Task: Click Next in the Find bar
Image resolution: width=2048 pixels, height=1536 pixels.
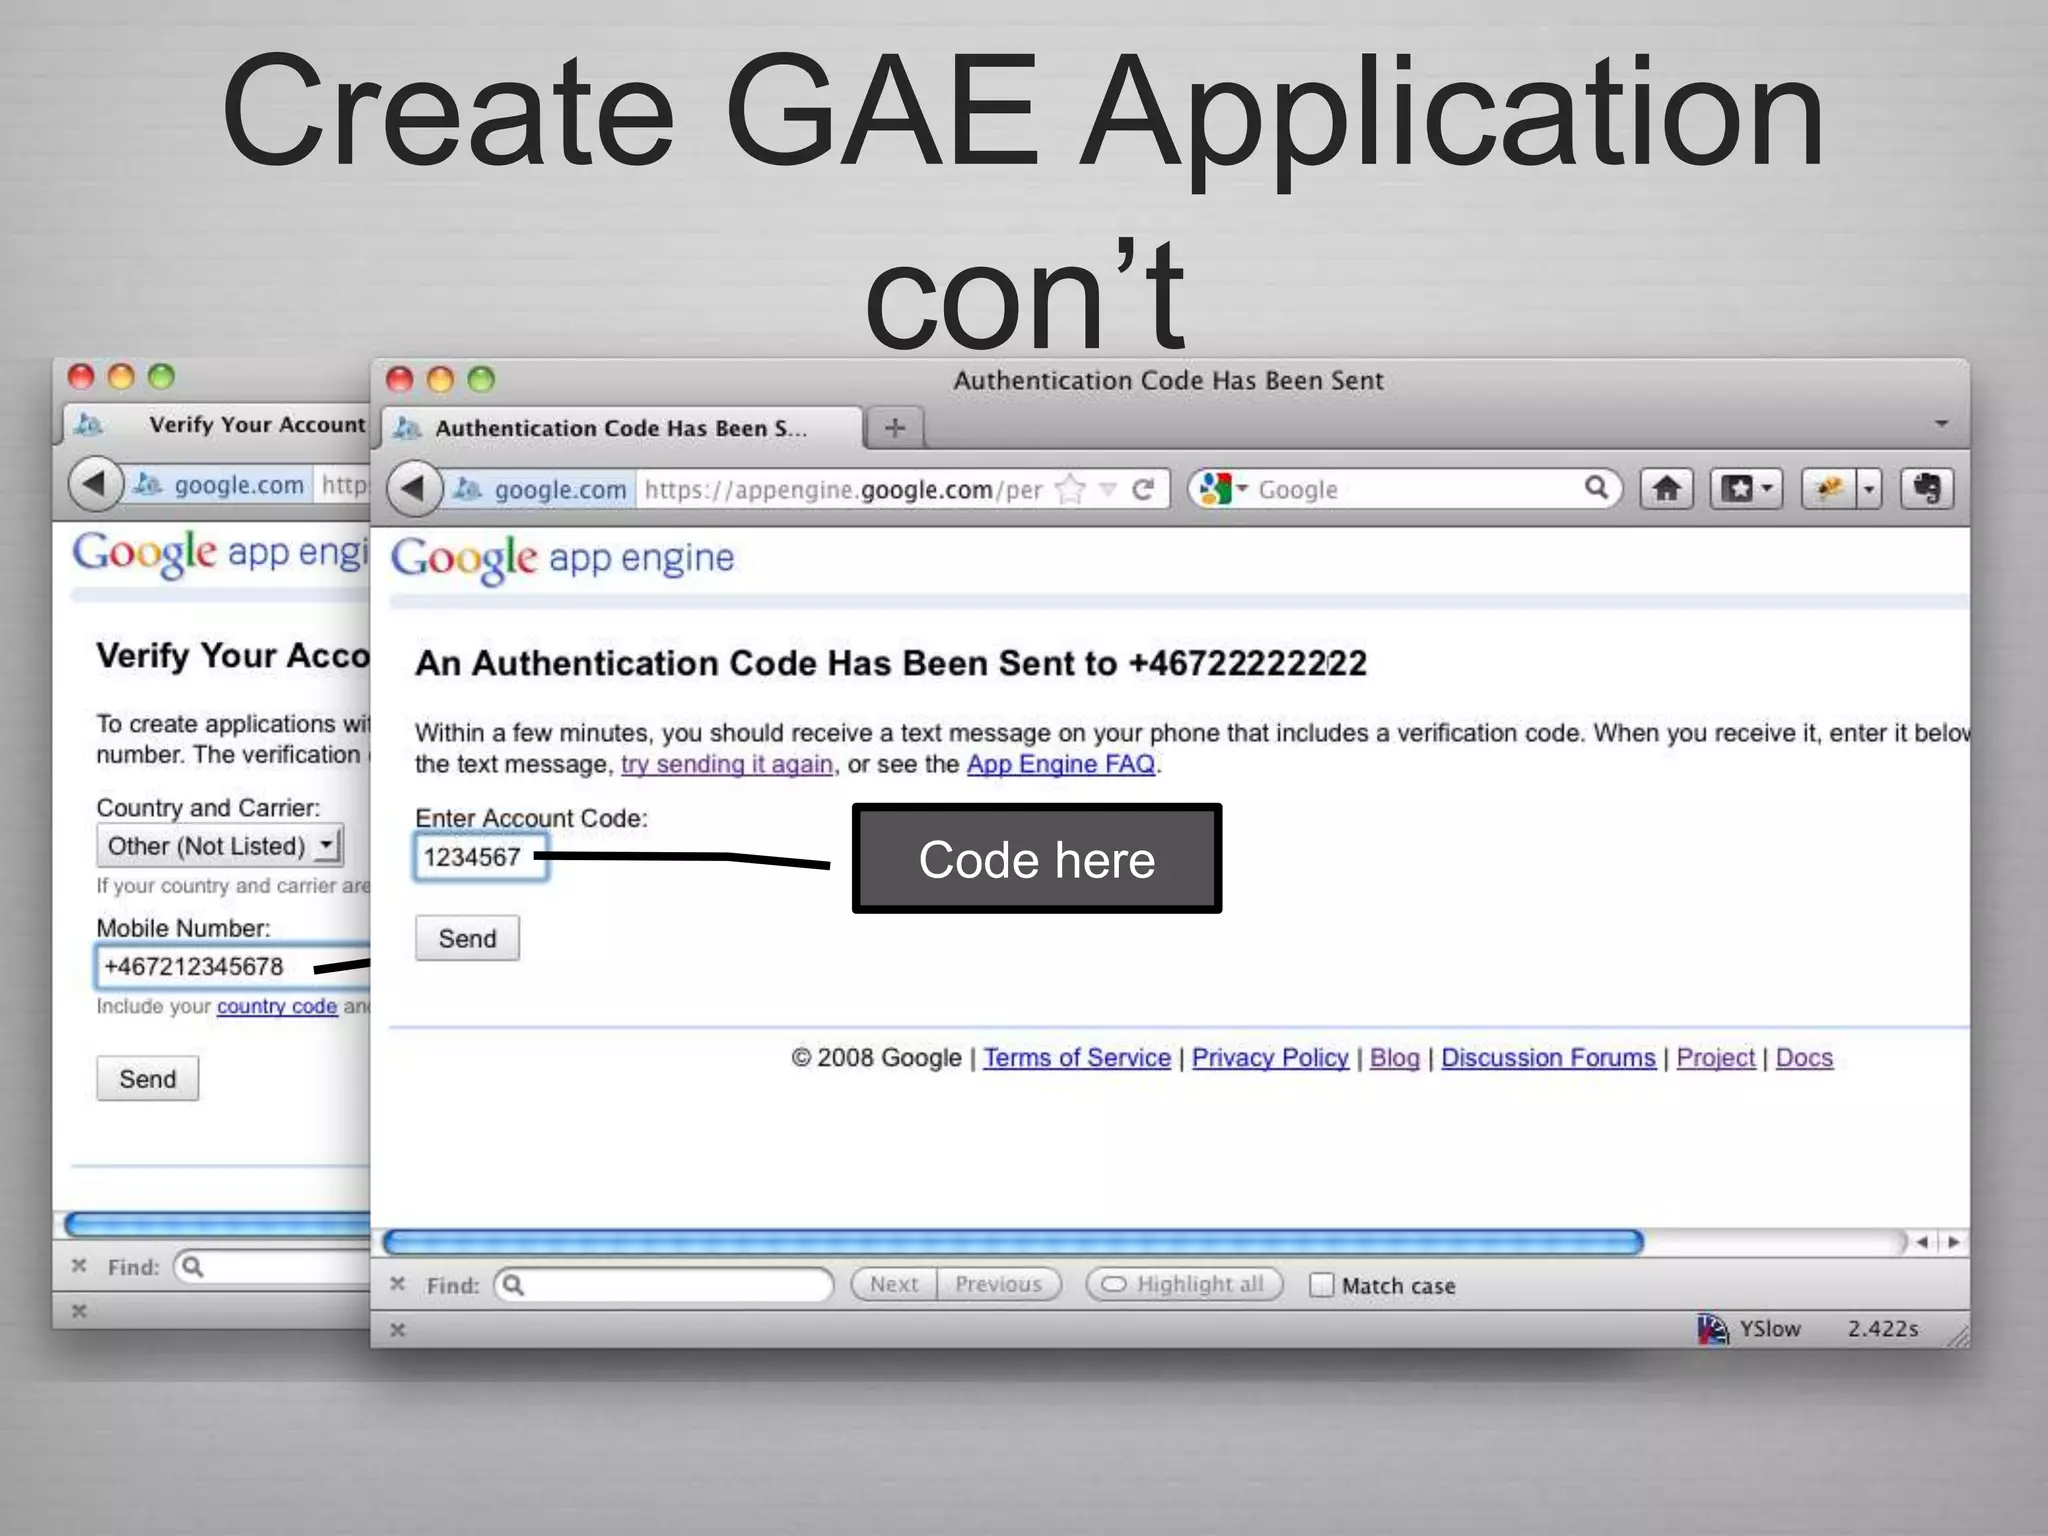Action: (894, 1284)
